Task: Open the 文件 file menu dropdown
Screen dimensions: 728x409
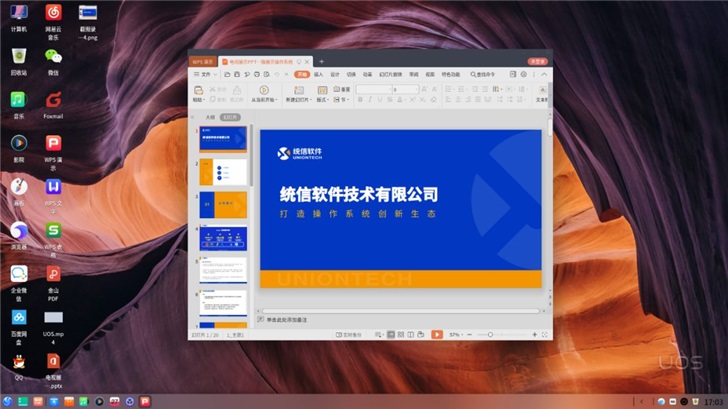Action: tap(206, 74)
